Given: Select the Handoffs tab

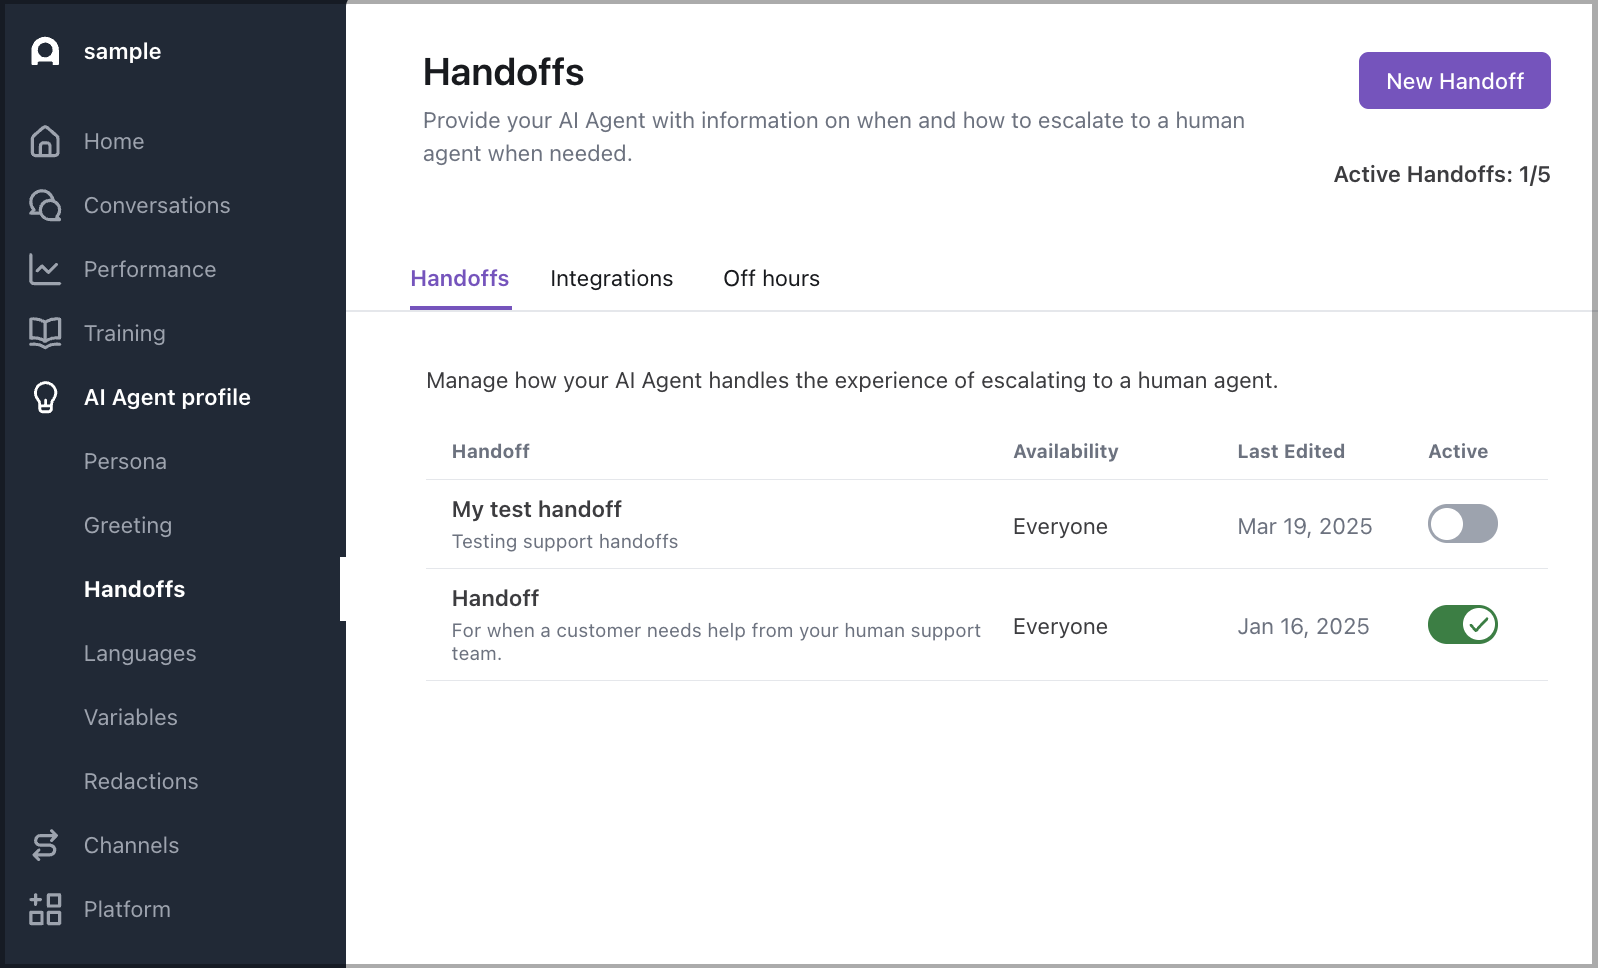Looking at the screenshot, I should click(459, 278).
